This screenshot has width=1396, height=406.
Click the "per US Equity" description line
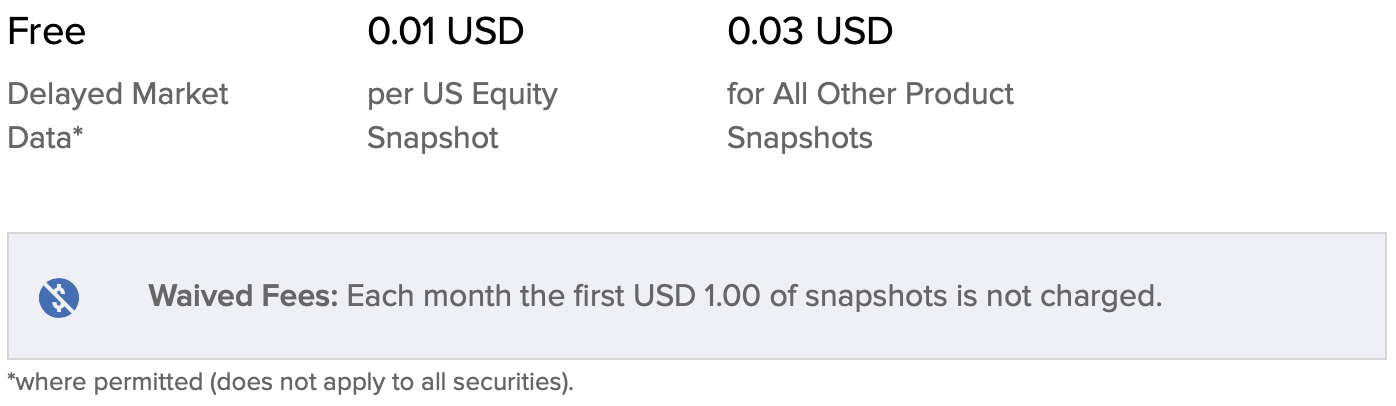click(x=462, y=94)
